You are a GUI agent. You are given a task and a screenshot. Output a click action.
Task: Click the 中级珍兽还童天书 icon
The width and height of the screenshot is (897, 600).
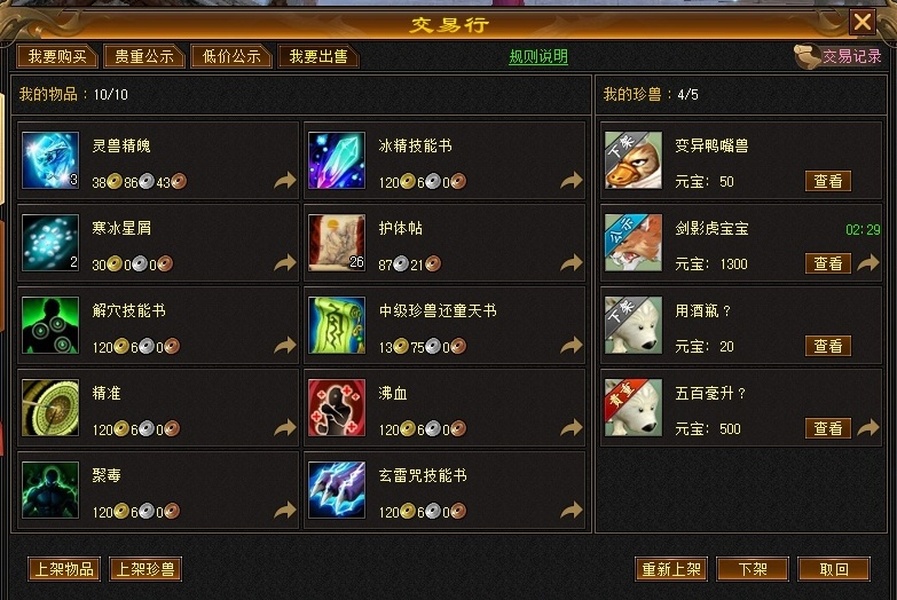pos(336,325)
